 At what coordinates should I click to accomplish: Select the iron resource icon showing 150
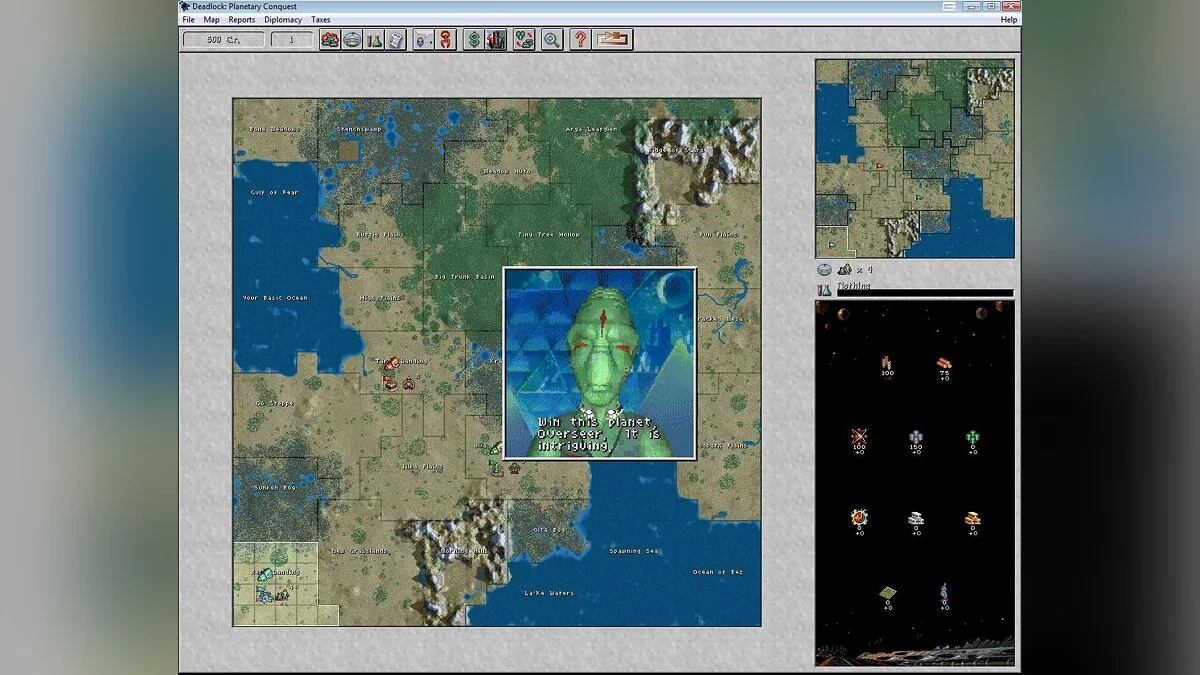(915, 437)
